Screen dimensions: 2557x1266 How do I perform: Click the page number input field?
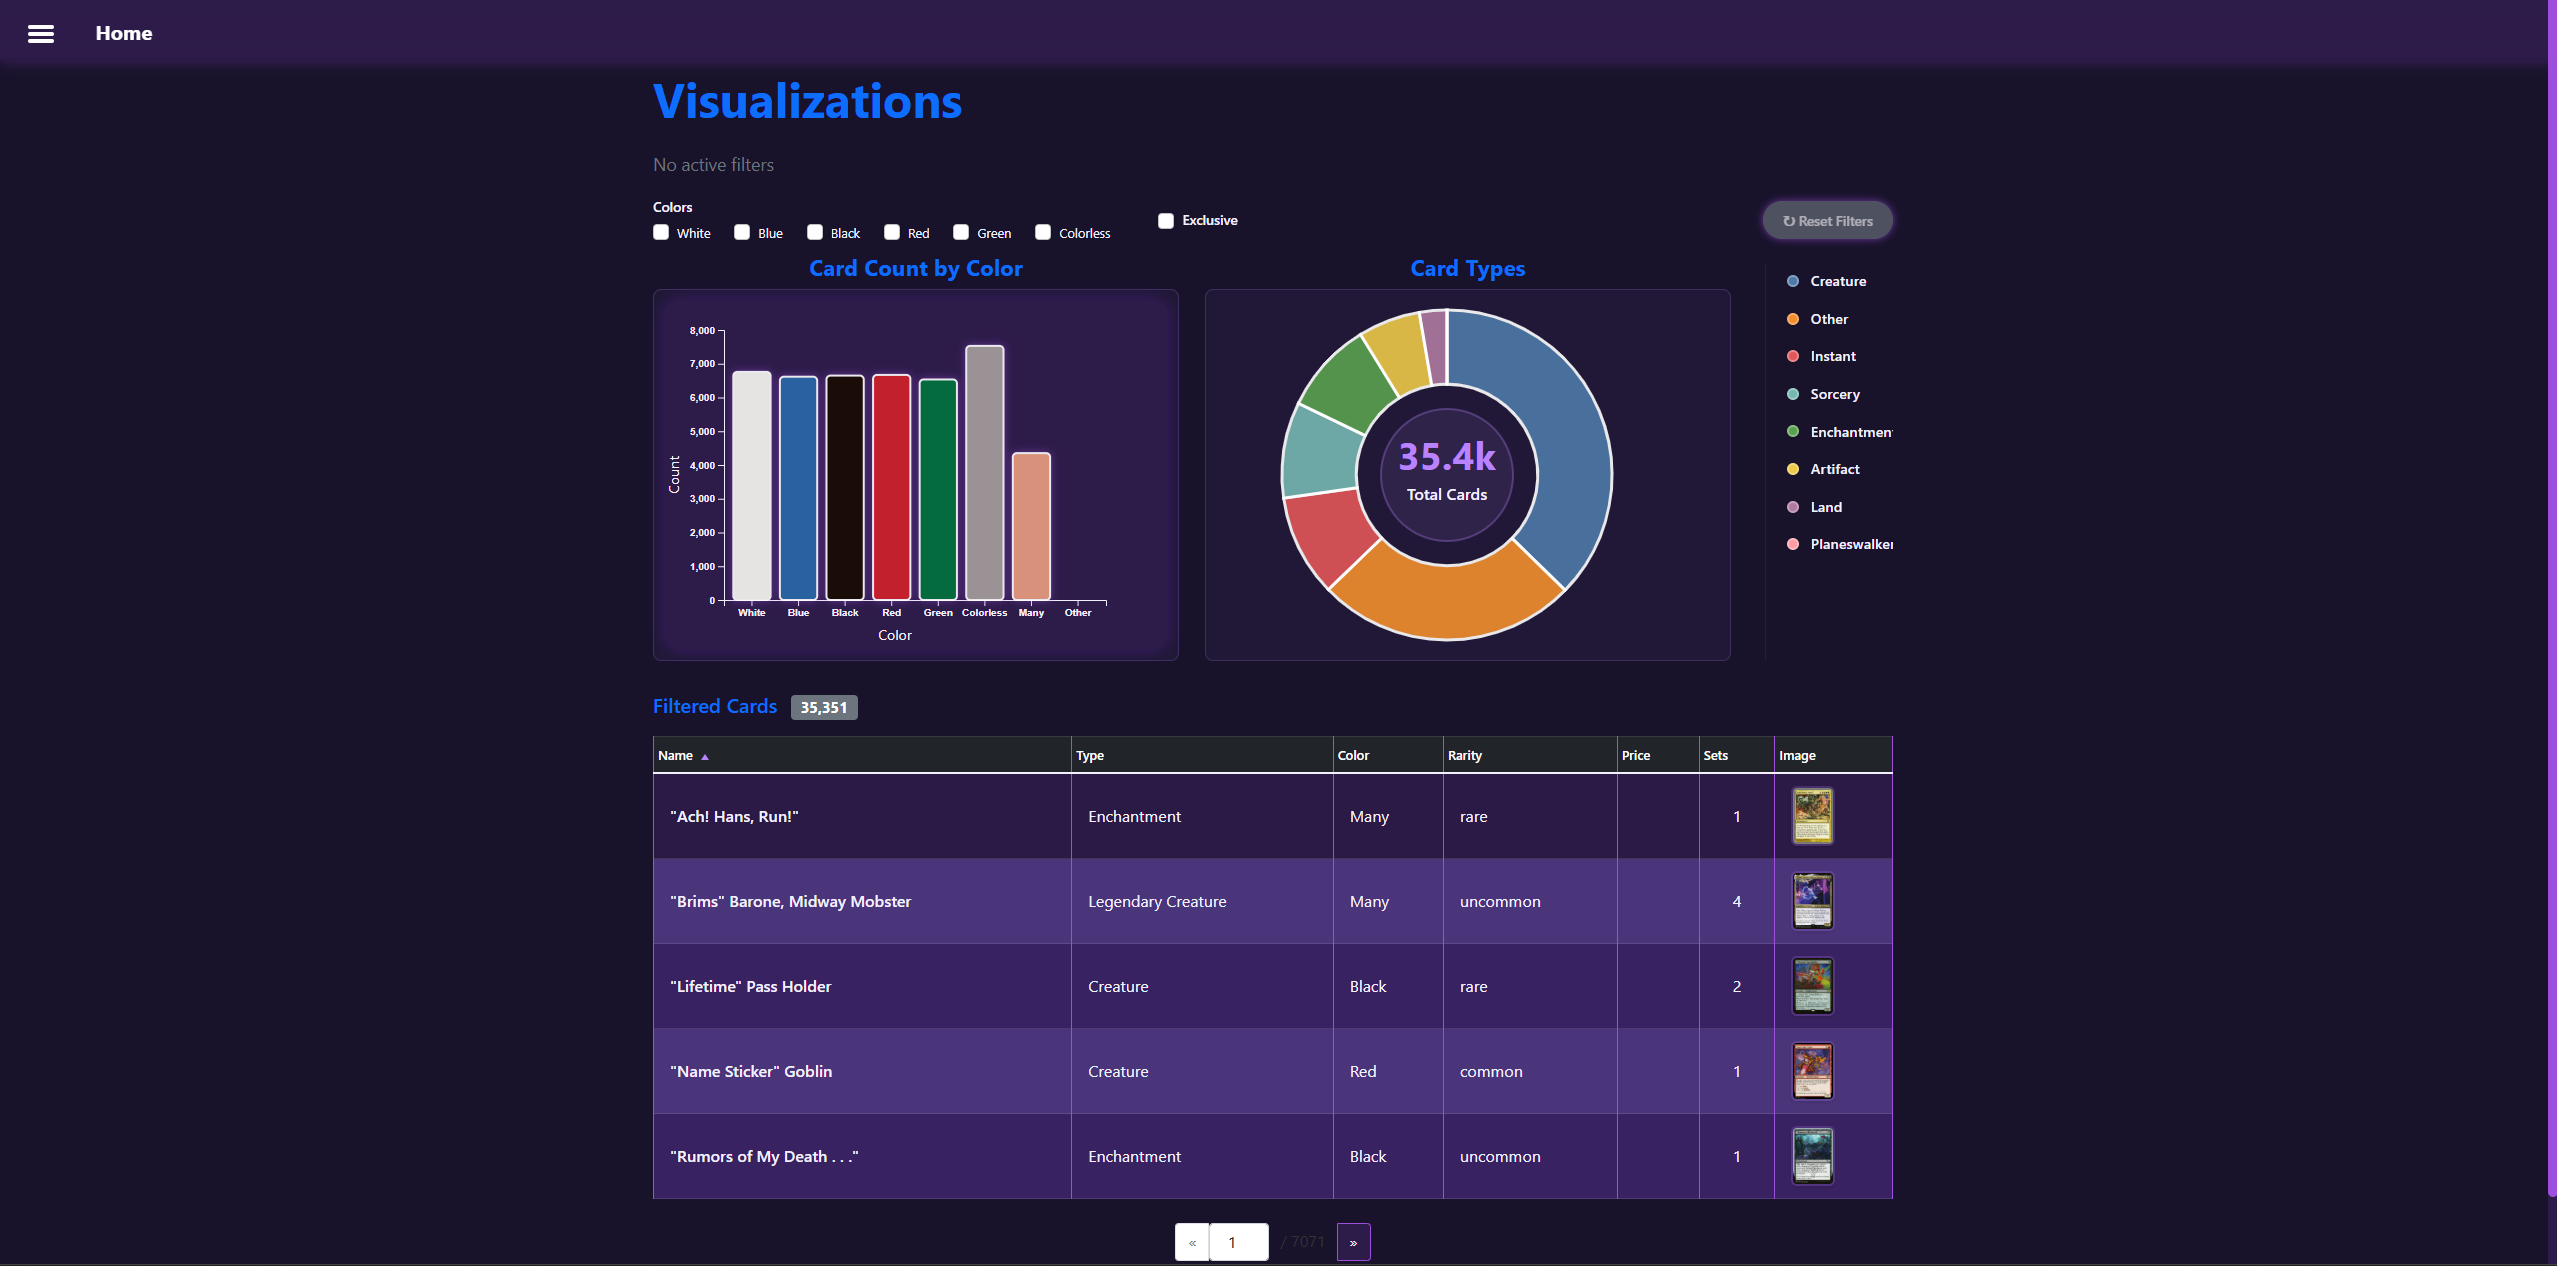point(1238,1242)
